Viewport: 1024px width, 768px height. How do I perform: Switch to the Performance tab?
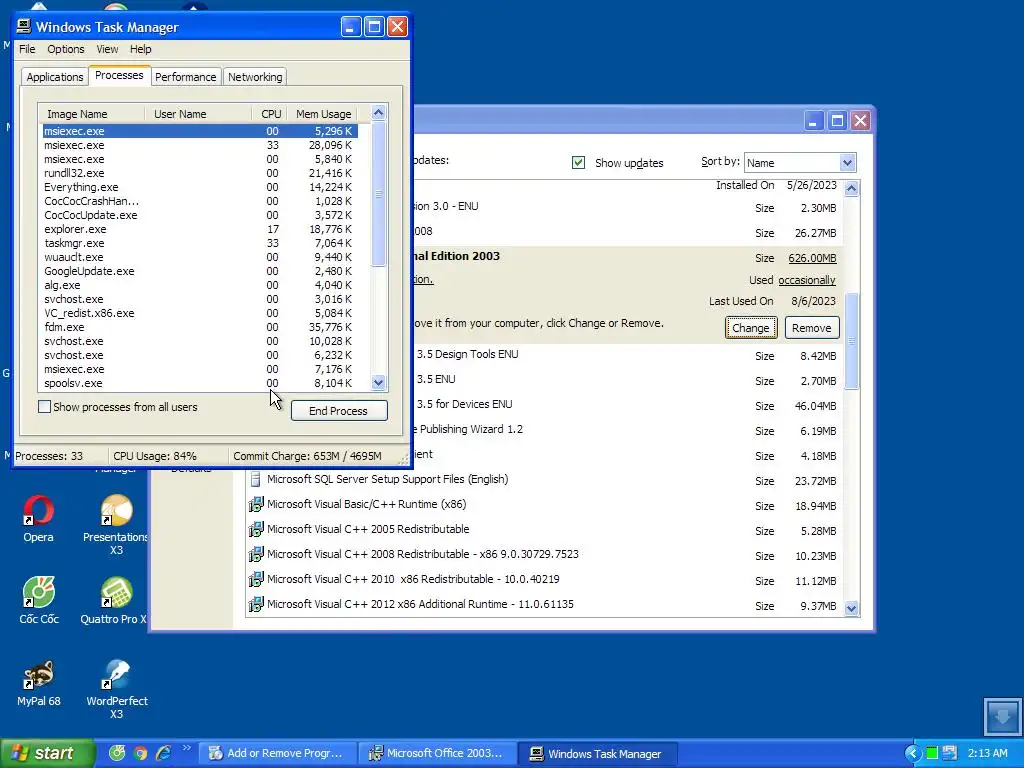[185, 77]
